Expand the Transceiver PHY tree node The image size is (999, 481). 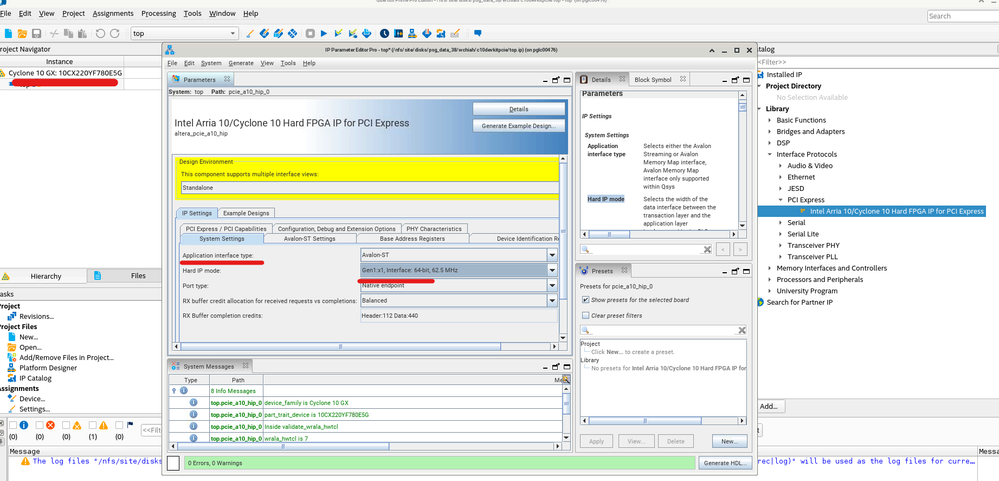click(x=781, y=245)
